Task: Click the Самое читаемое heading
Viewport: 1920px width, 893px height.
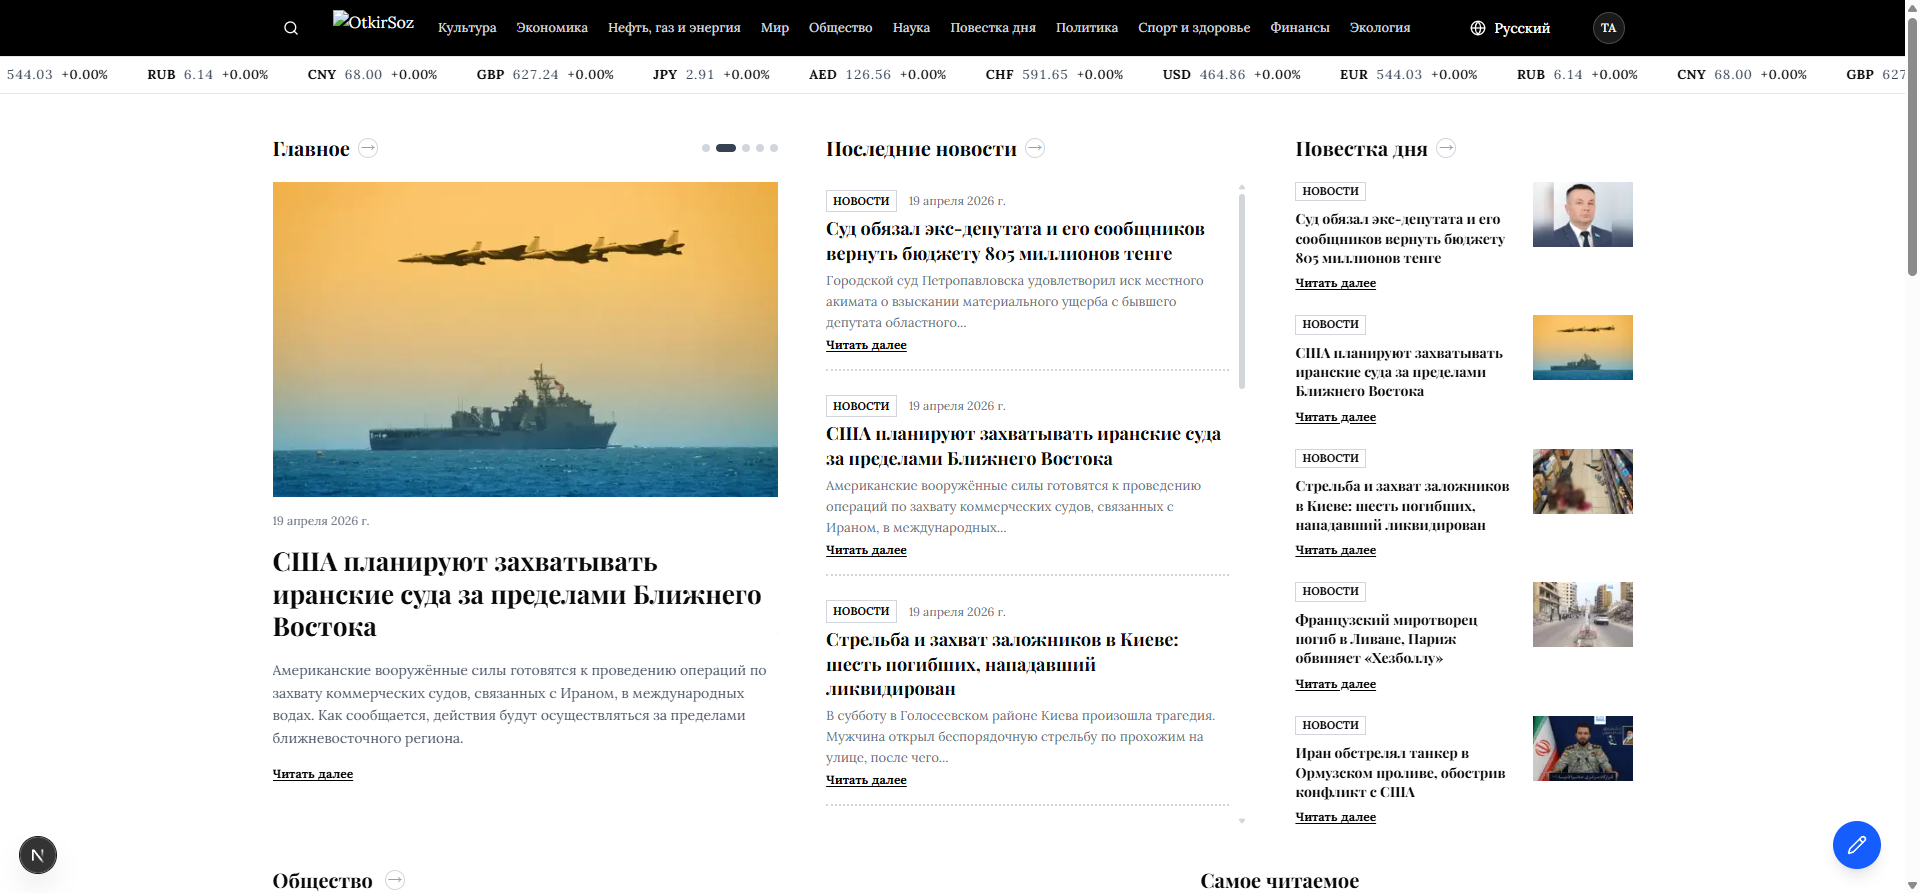Action: (1280, 880)
